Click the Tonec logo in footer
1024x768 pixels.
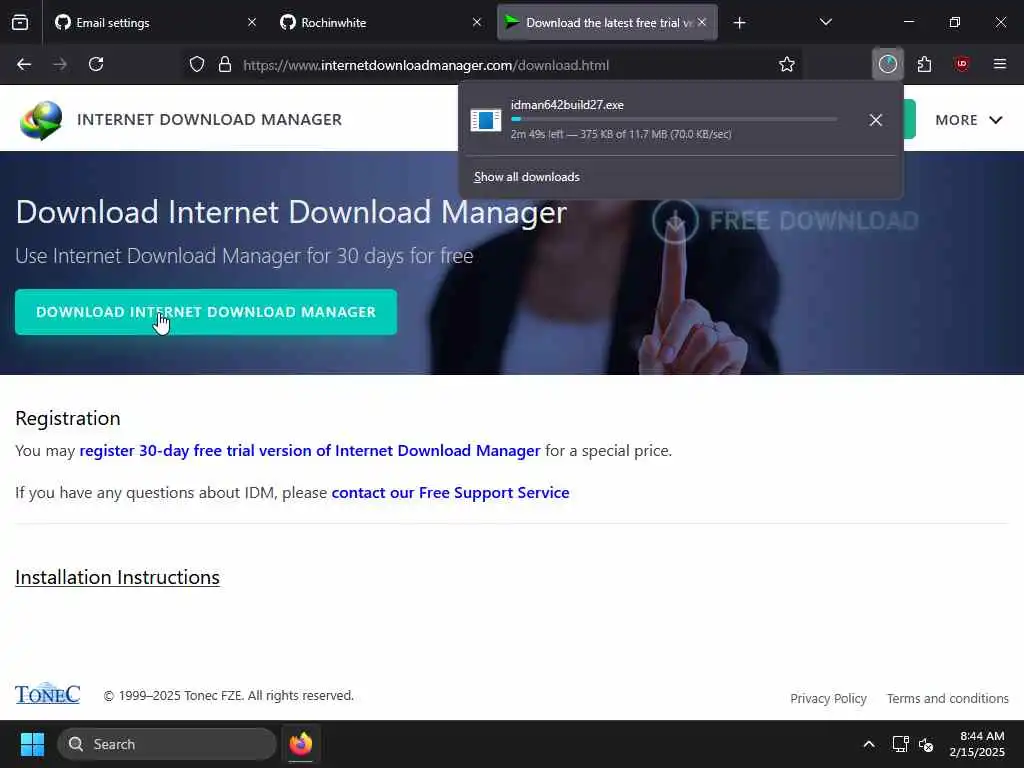[x=48, y=694]
